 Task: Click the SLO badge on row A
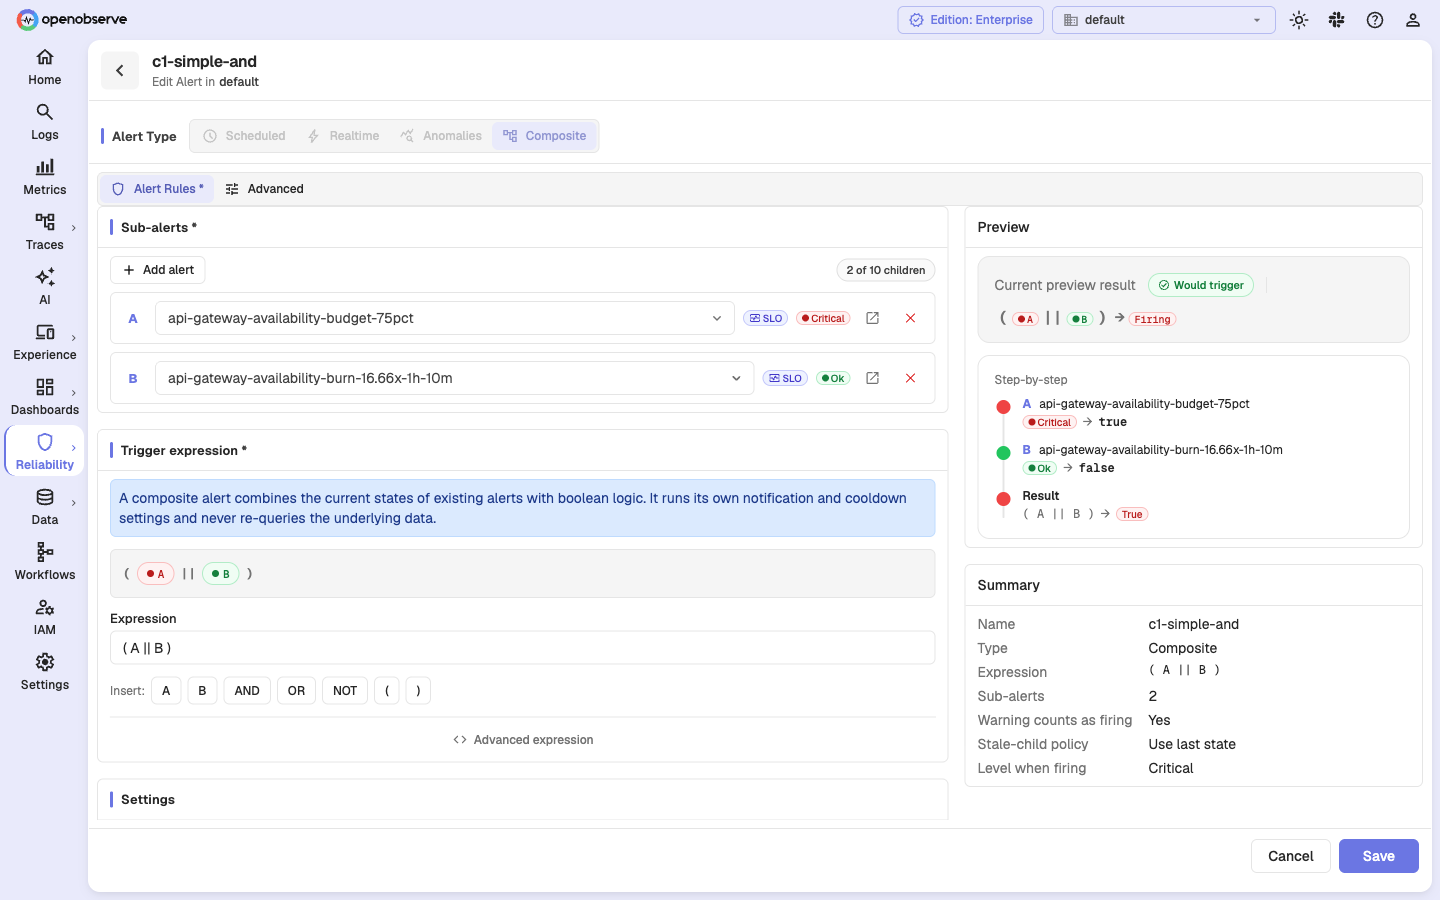coord(766,318)
